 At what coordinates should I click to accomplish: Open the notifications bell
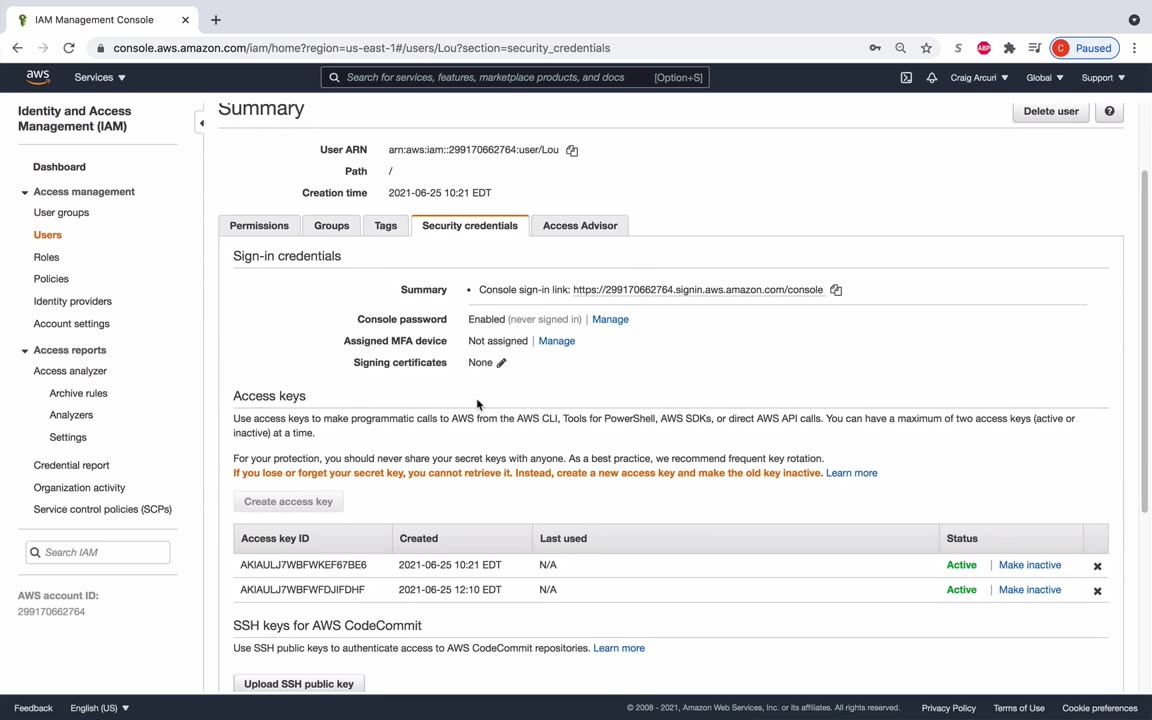point(932,77)
